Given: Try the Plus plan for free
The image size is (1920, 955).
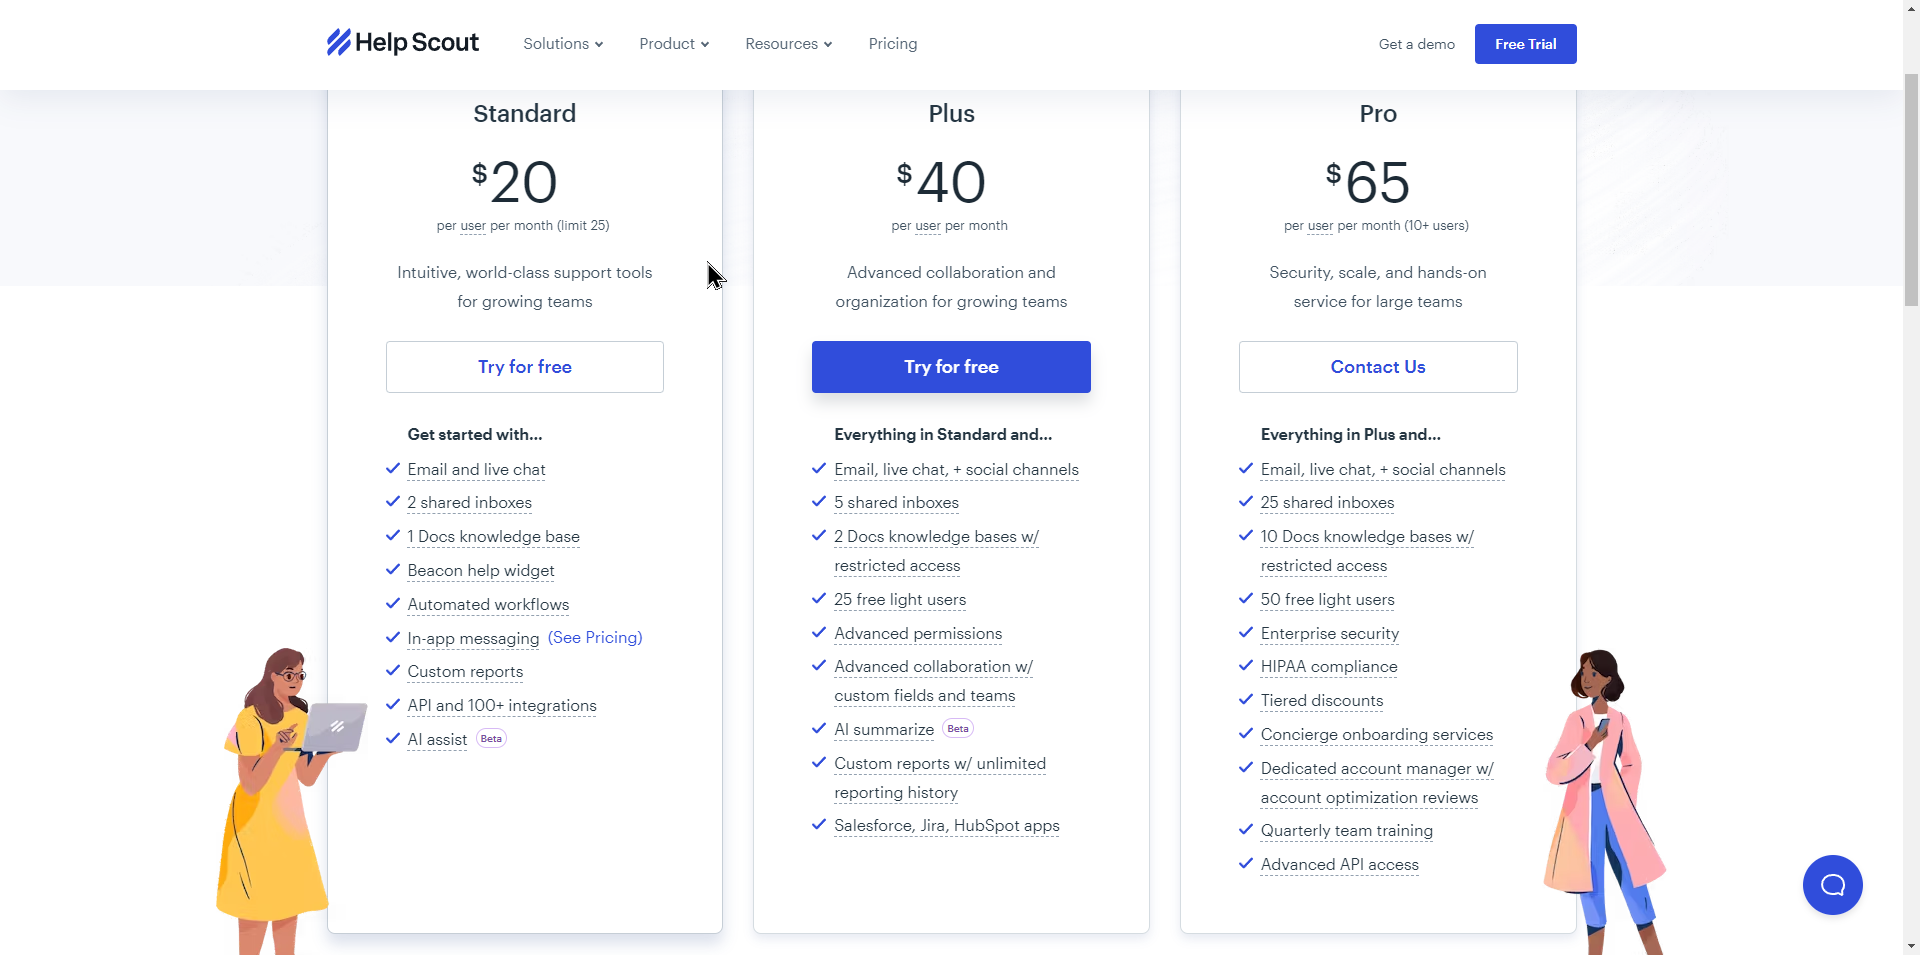Looking at the screenshot, I should point(951,367).
